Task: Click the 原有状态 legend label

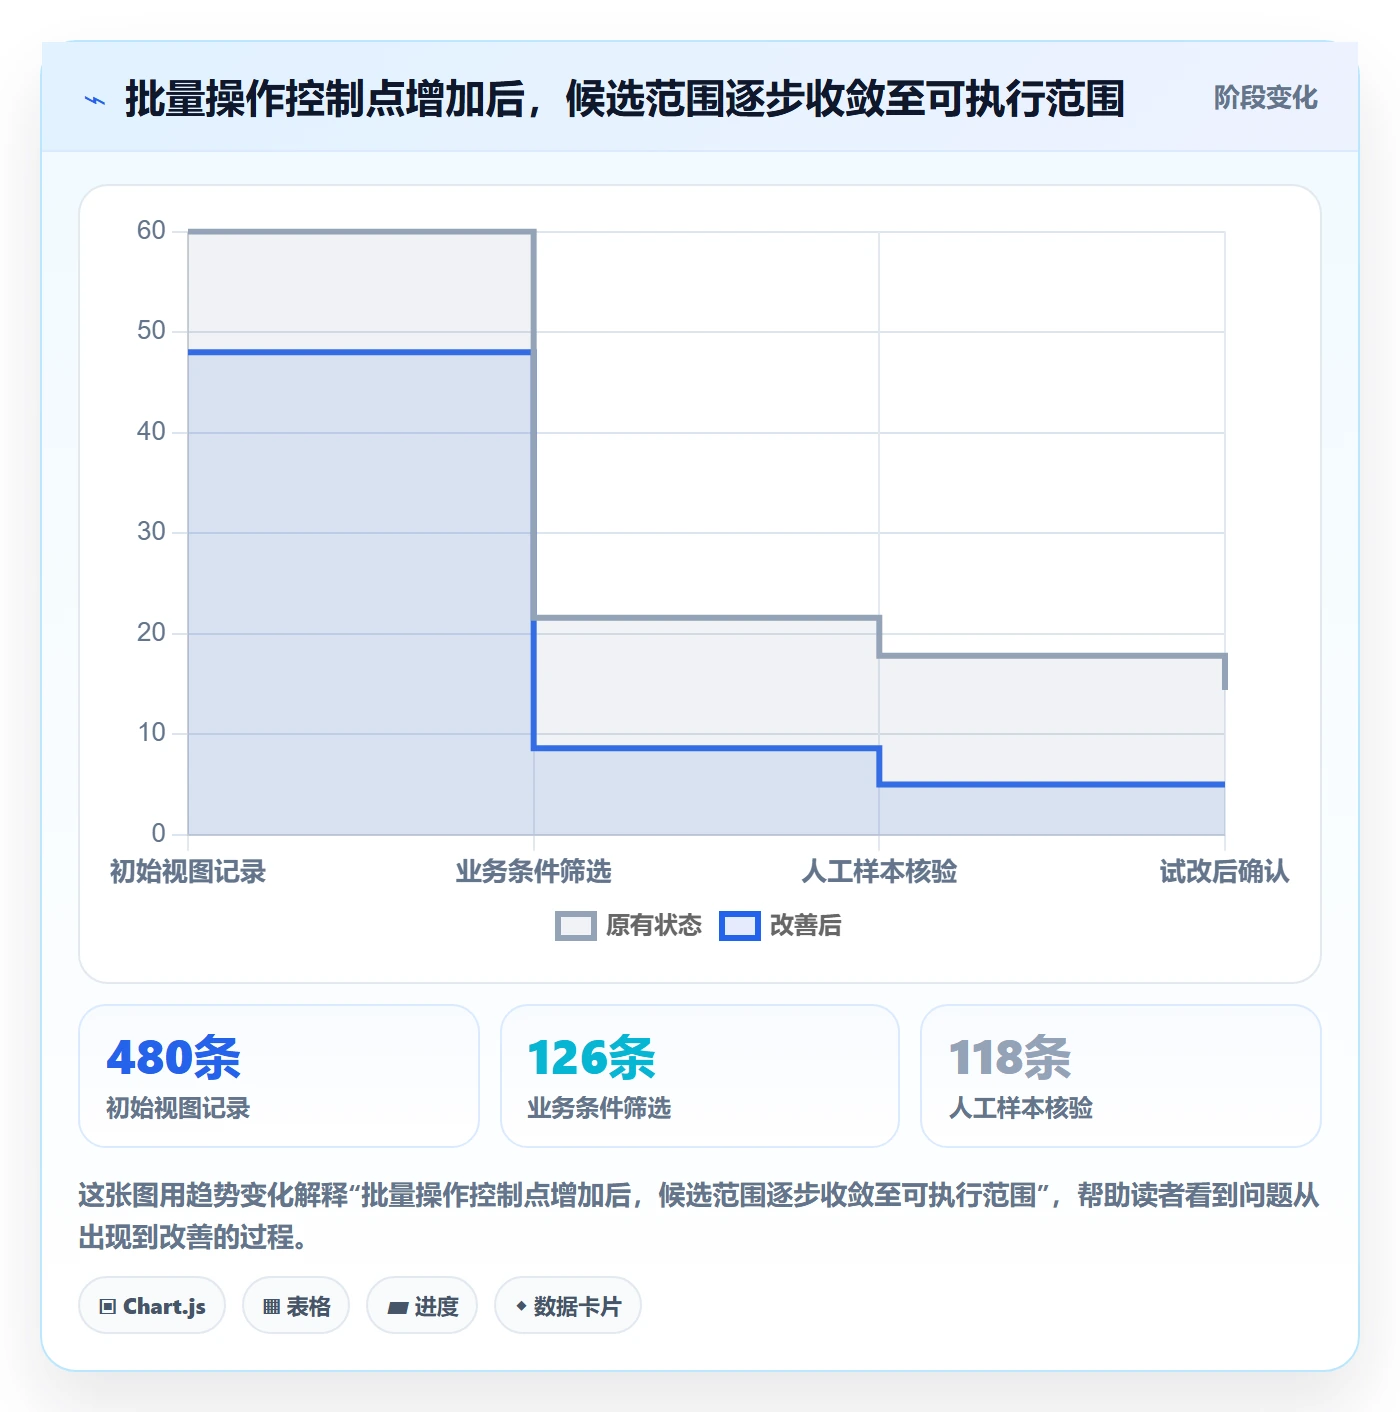Action: [654, 926]
